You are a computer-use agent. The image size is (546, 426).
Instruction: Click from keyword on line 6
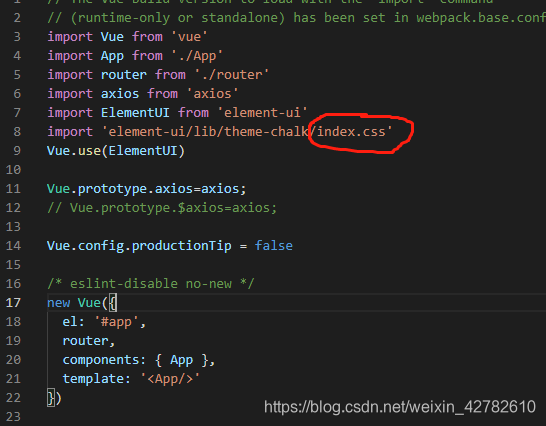(162, 94)
